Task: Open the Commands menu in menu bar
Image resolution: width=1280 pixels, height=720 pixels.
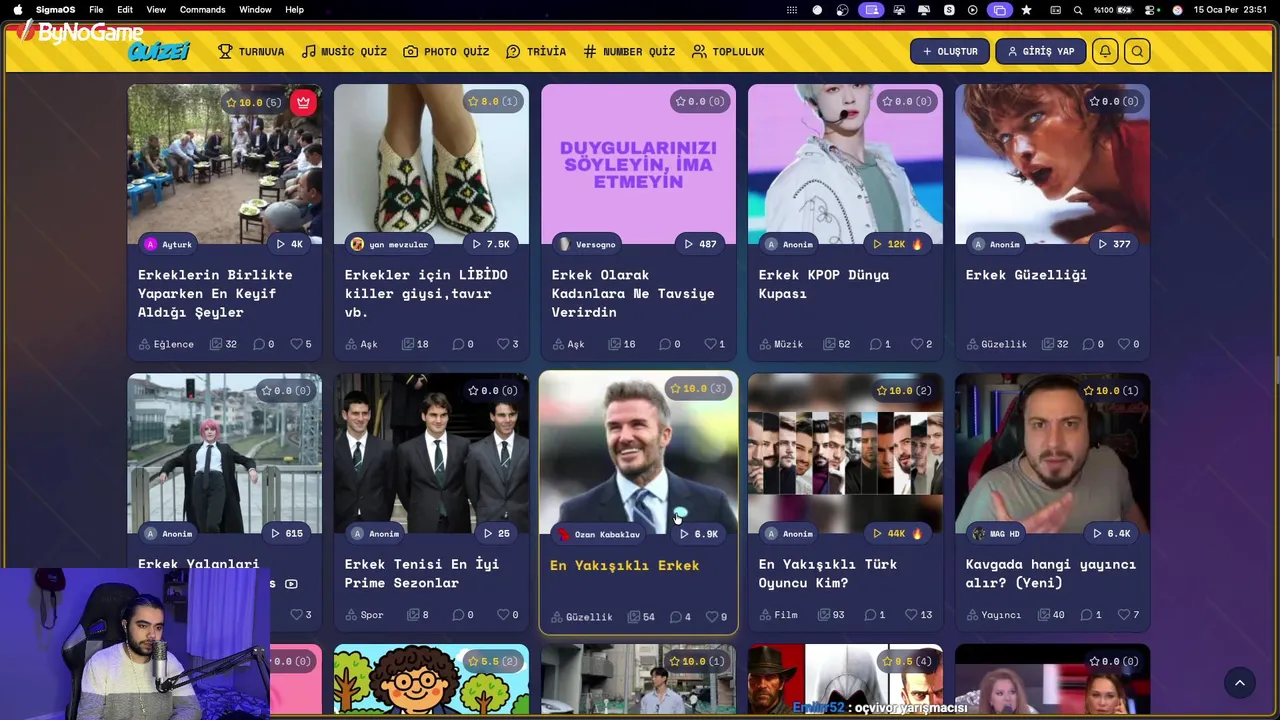Action: 202,10
